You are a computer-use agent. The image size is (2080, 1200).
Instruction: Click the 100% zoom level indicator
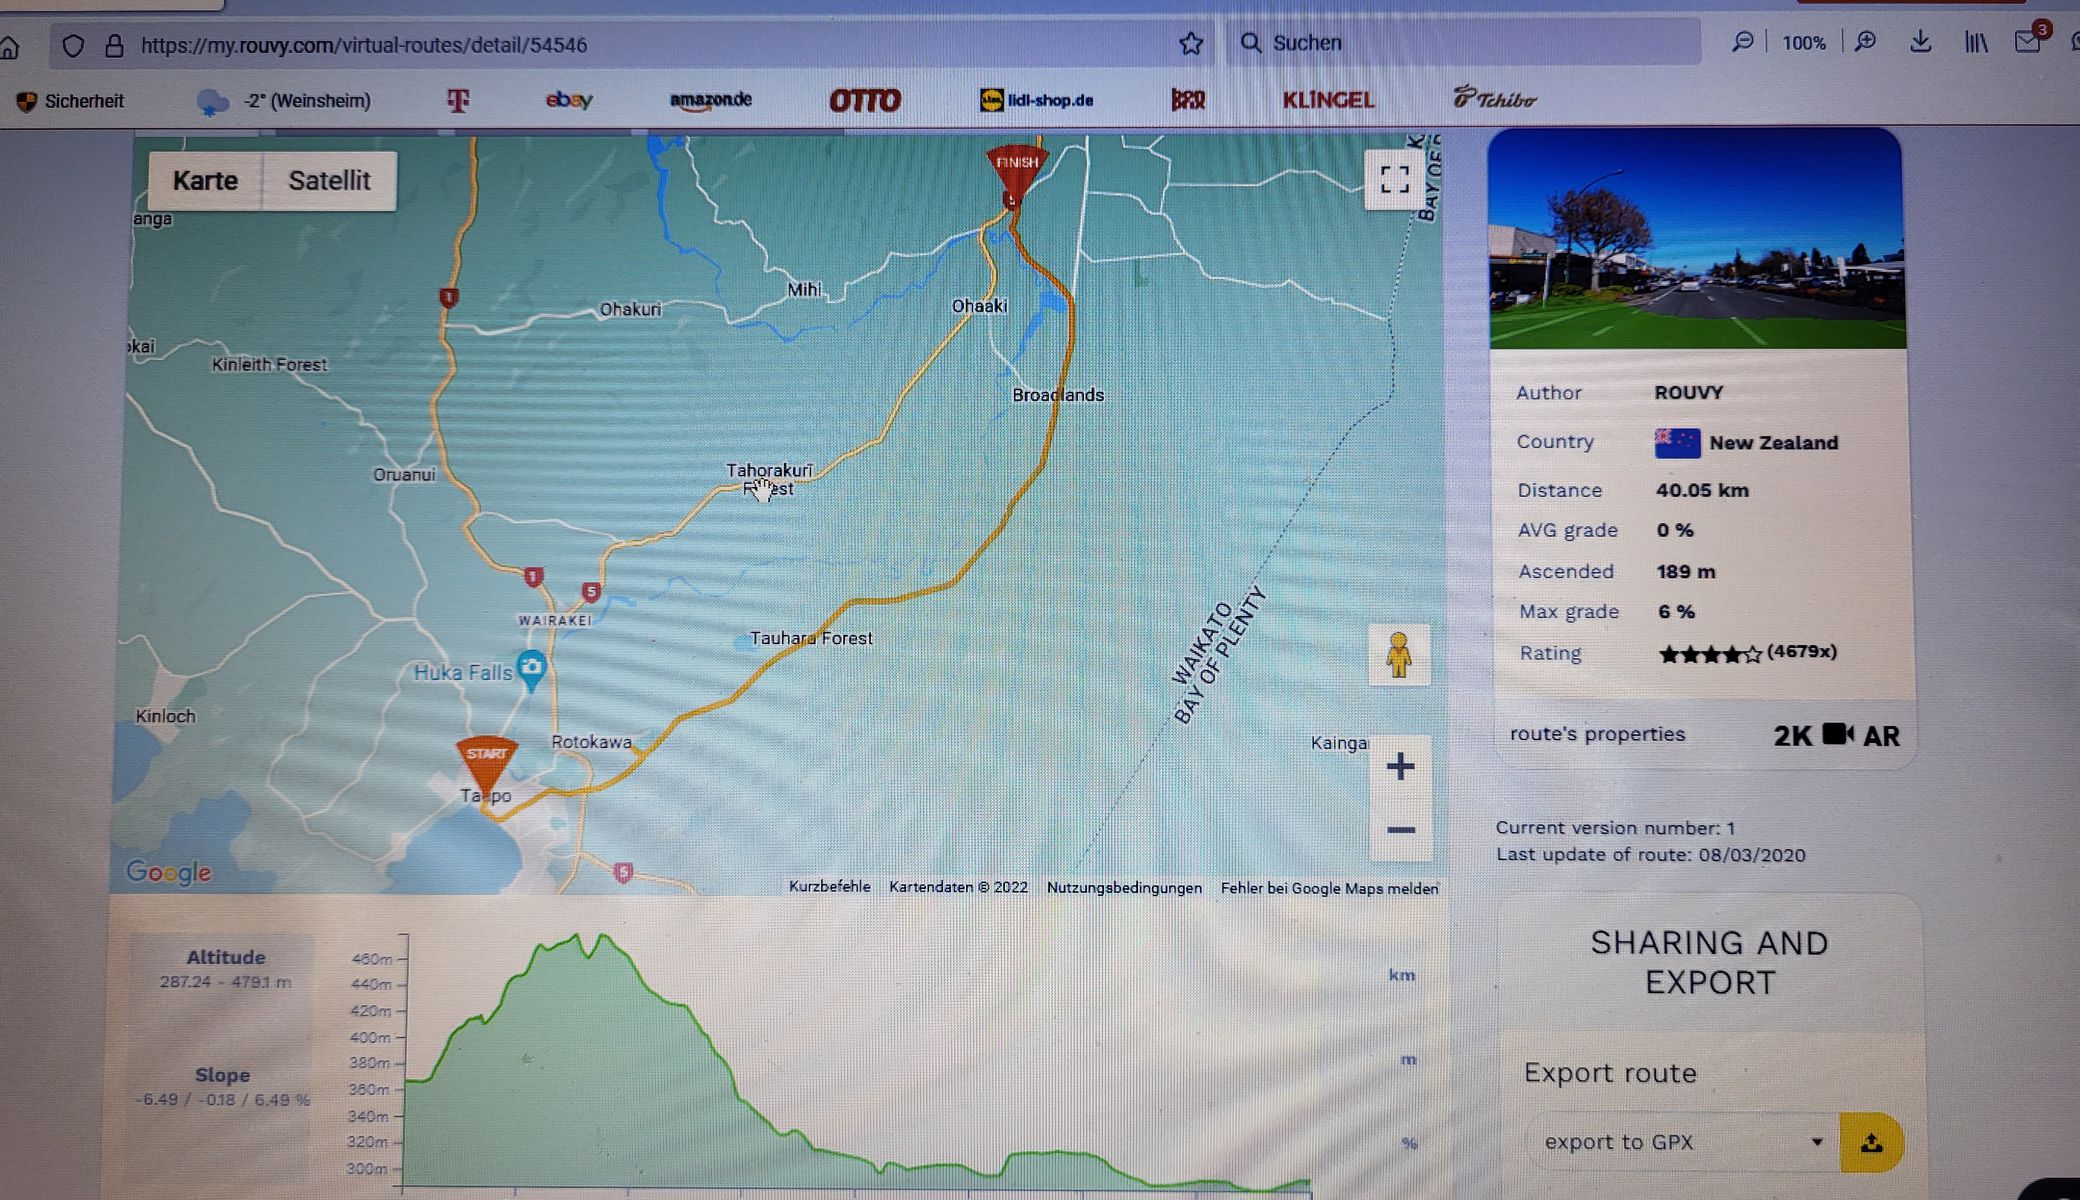[1803, 43]
